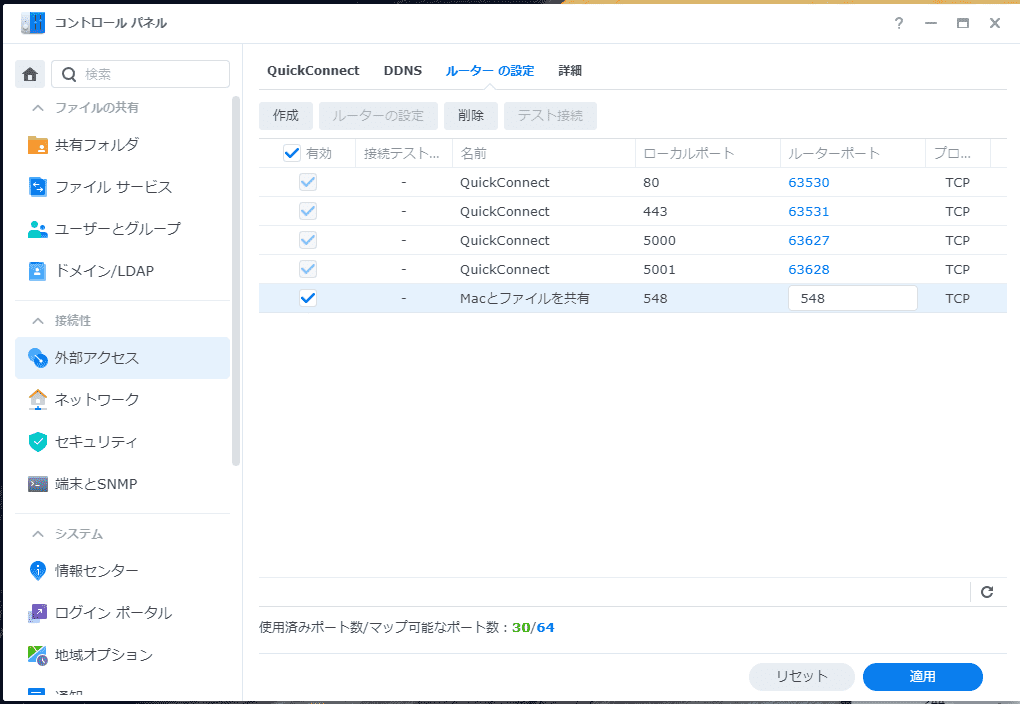Click the テスト接続 button
Image resolution: width=1020 pixels, height=704 pixels.
coord(550,116)
